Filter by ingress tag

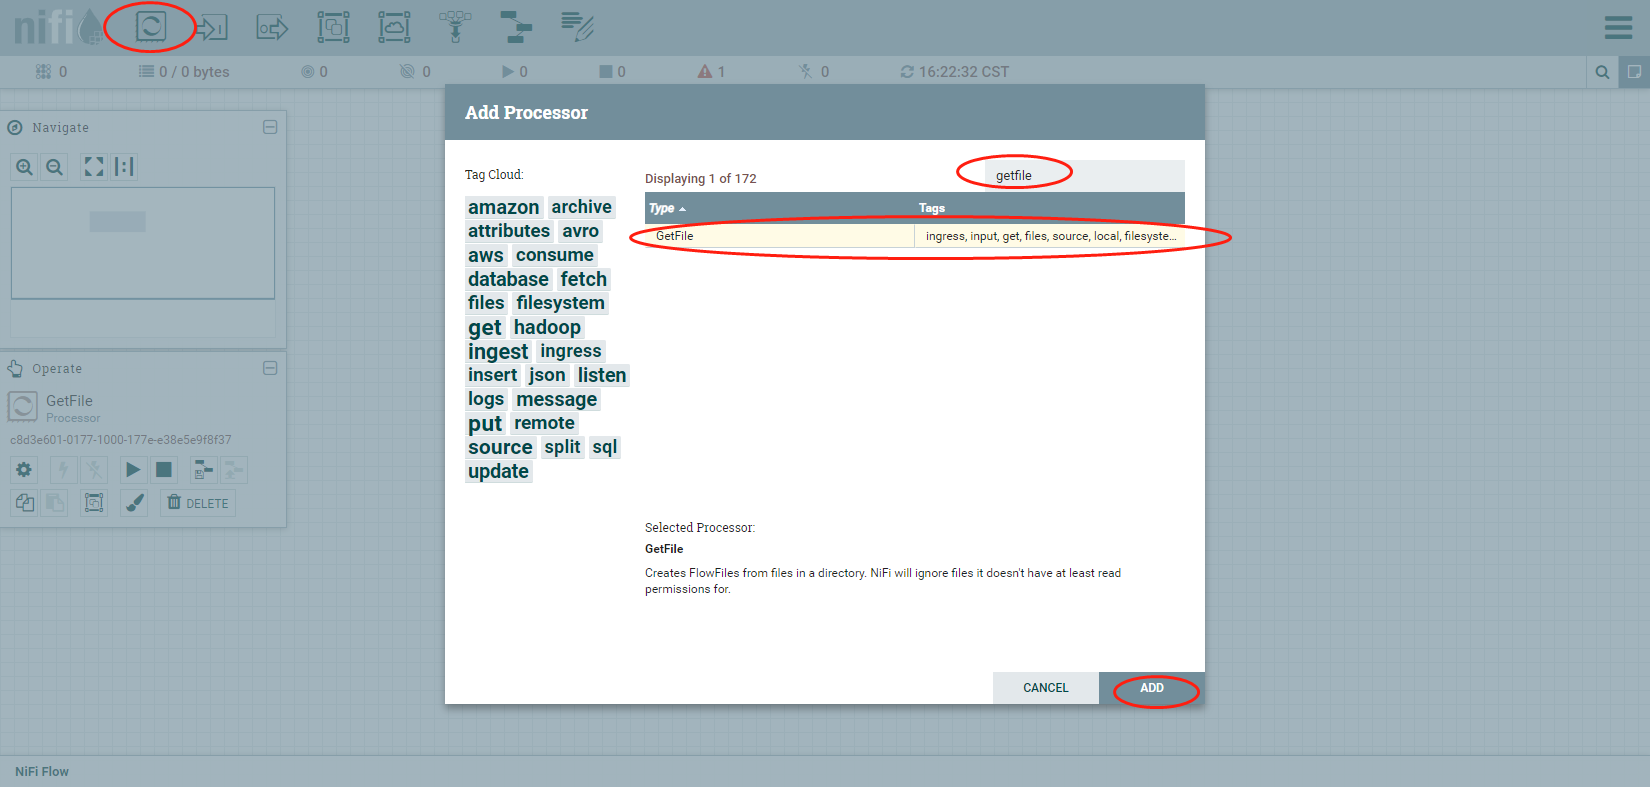coord(571,351)
